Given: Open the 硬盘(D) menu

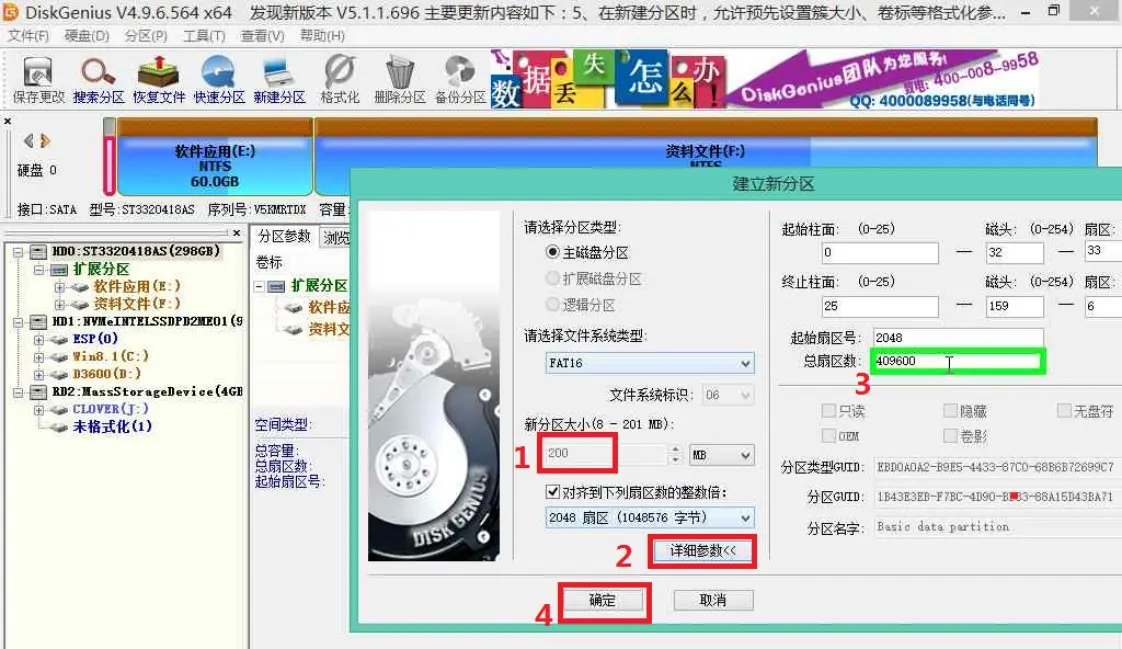Looking at the screenshot, I should pos(86,36).
